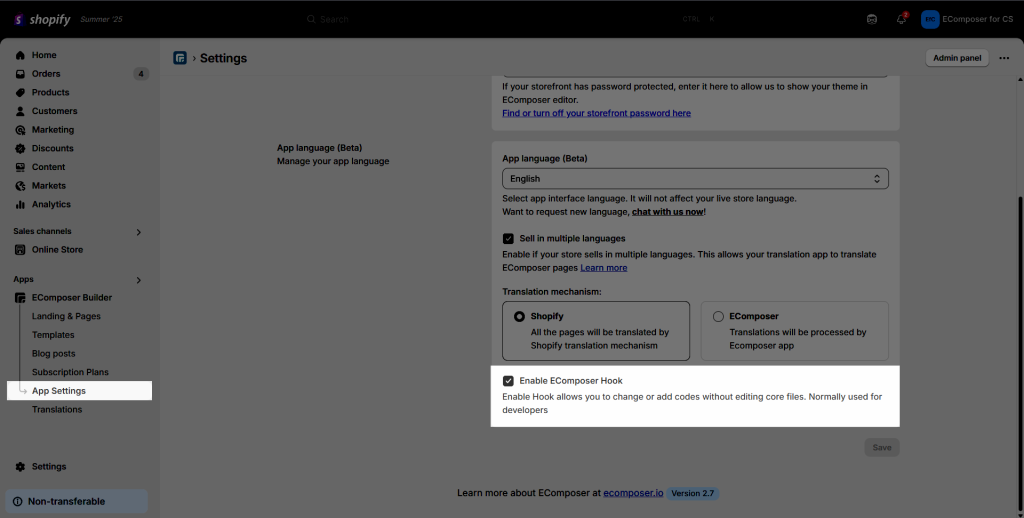
Task: Click the Marketing target icon
Action: point(20,130)
